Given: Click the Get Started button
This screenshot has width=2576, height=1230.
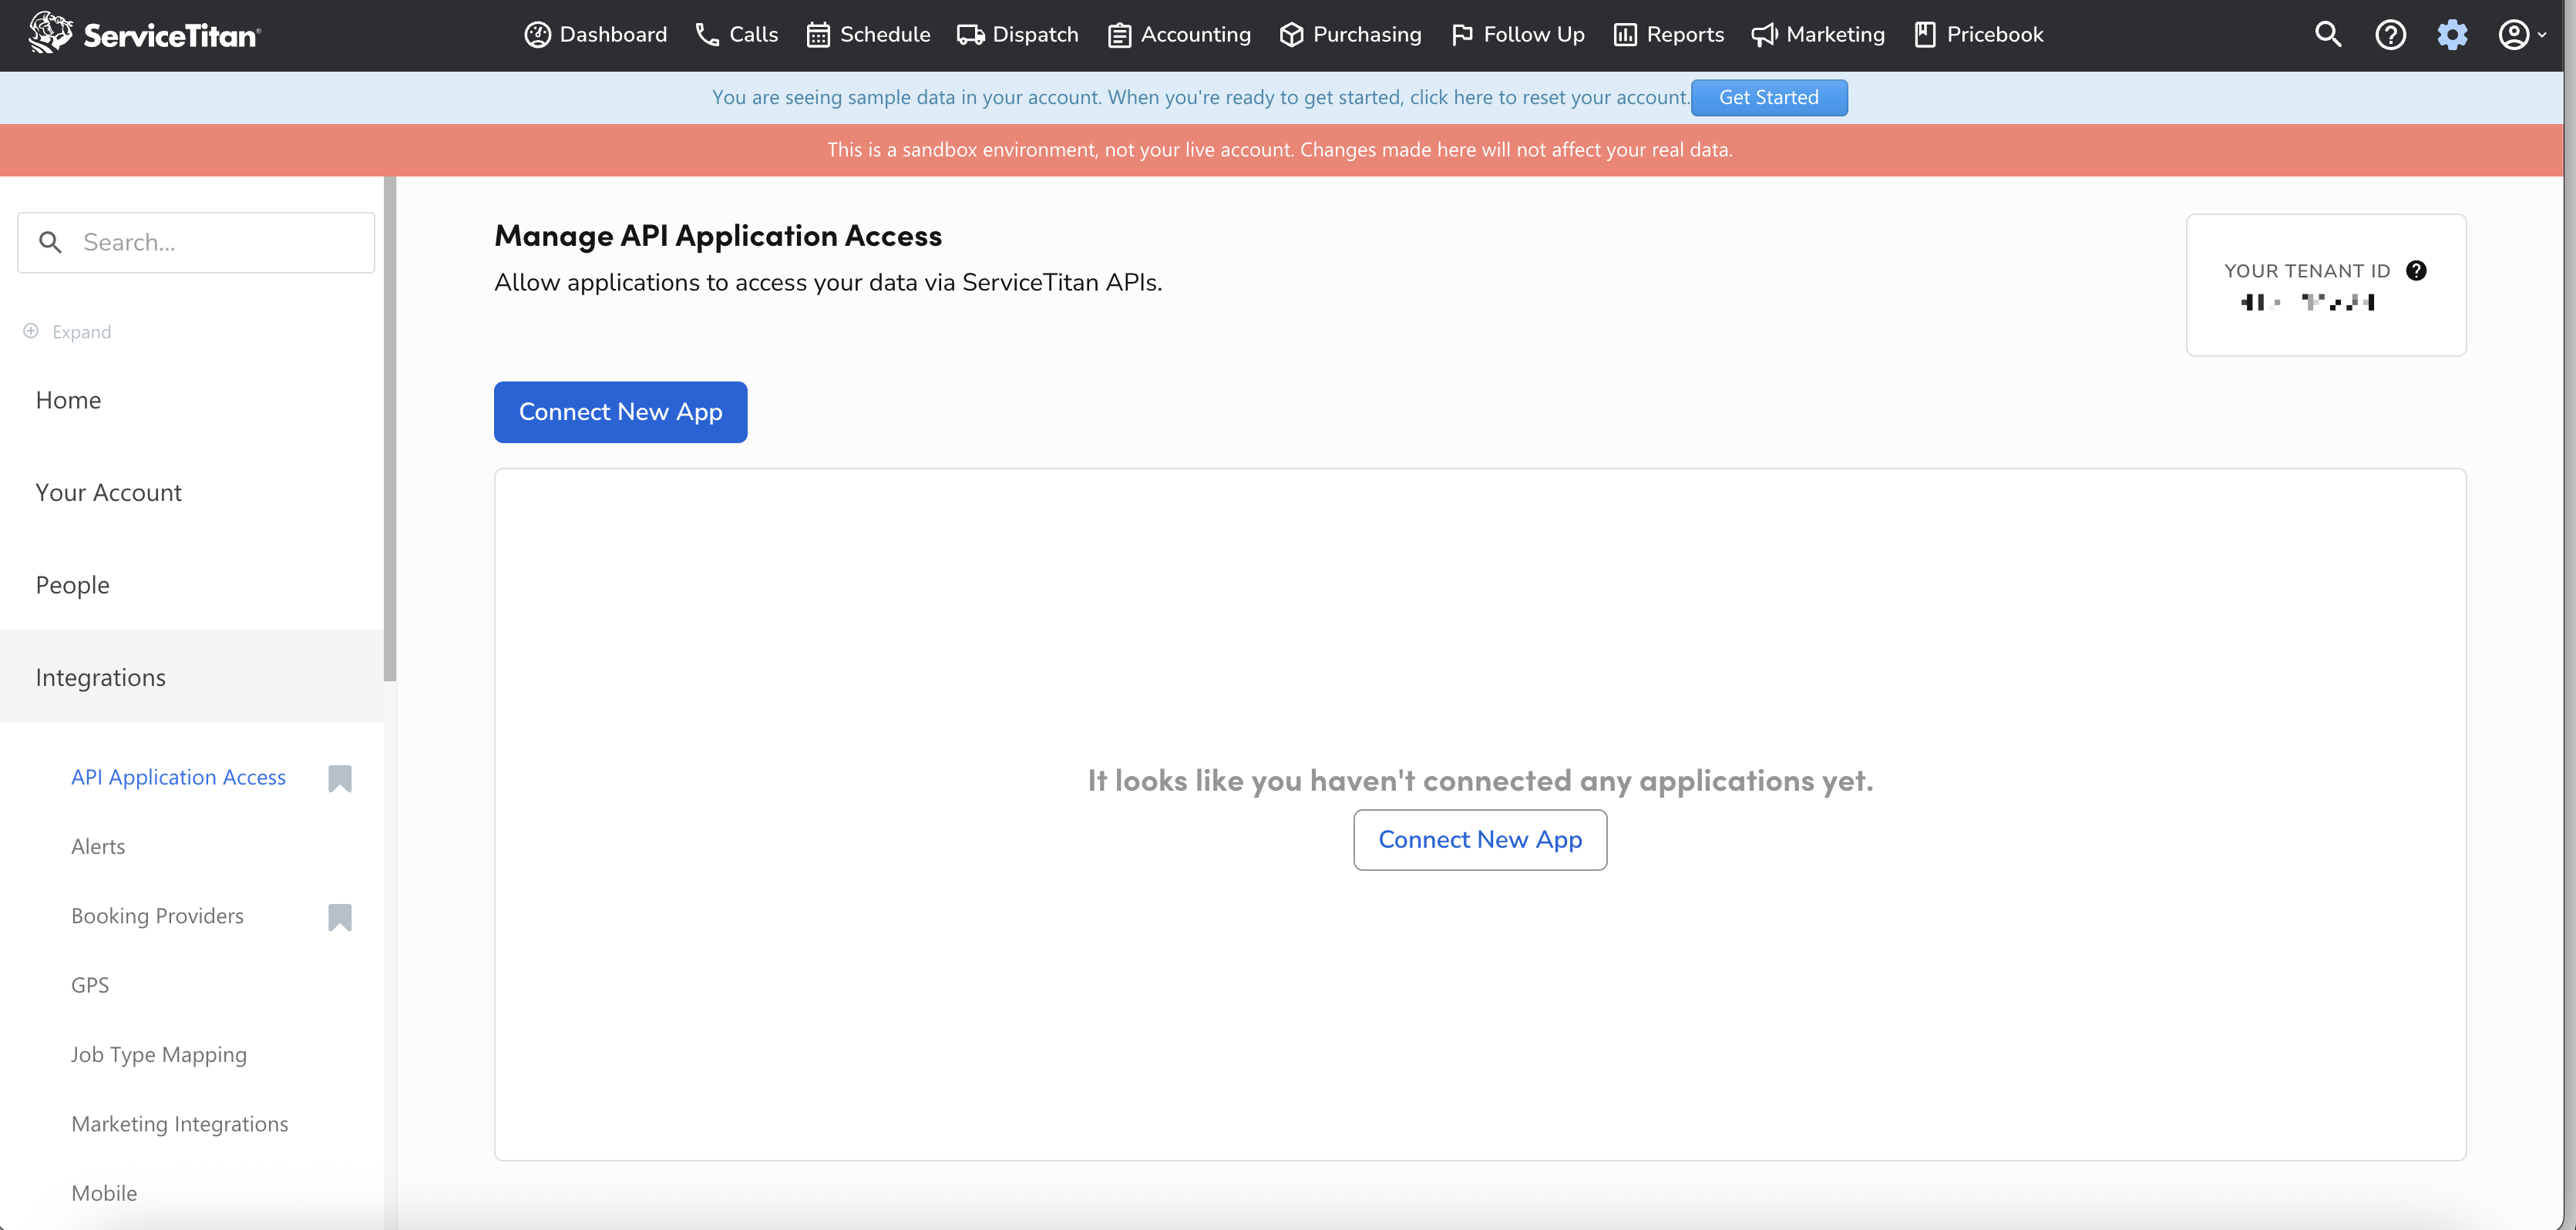Looking at the screenshot, I should [x=1769, y=97].
